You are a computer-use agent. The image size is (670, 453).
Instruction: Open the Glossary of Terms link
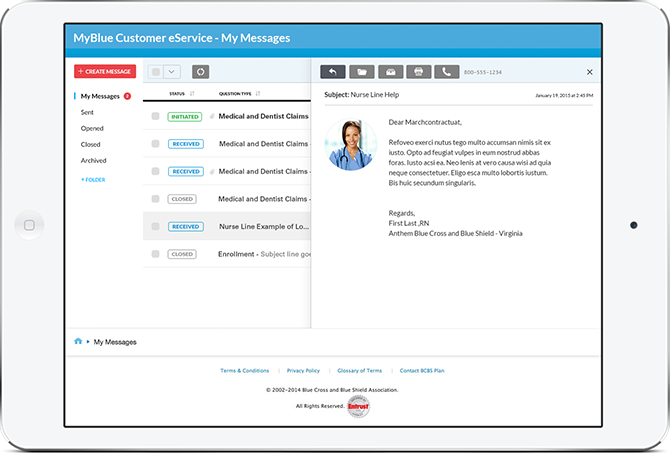point(360,371)
